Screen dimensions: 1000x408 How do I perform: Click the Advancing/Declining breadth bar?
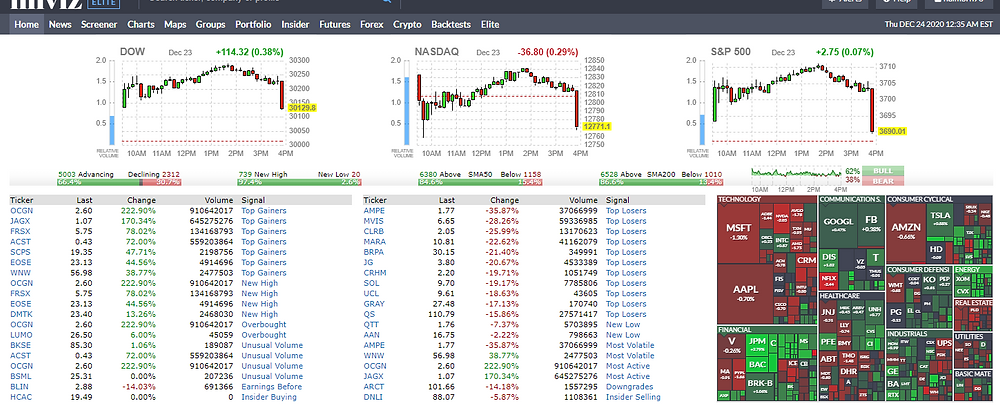click(119, 182)
